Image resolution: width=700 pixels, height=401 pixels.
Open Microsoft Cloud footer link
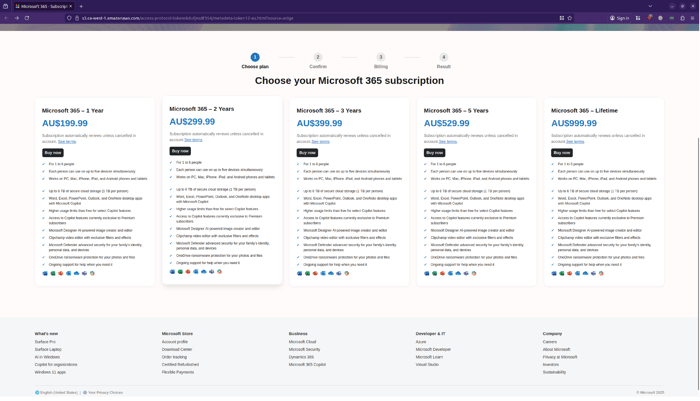tap(302, 342)
